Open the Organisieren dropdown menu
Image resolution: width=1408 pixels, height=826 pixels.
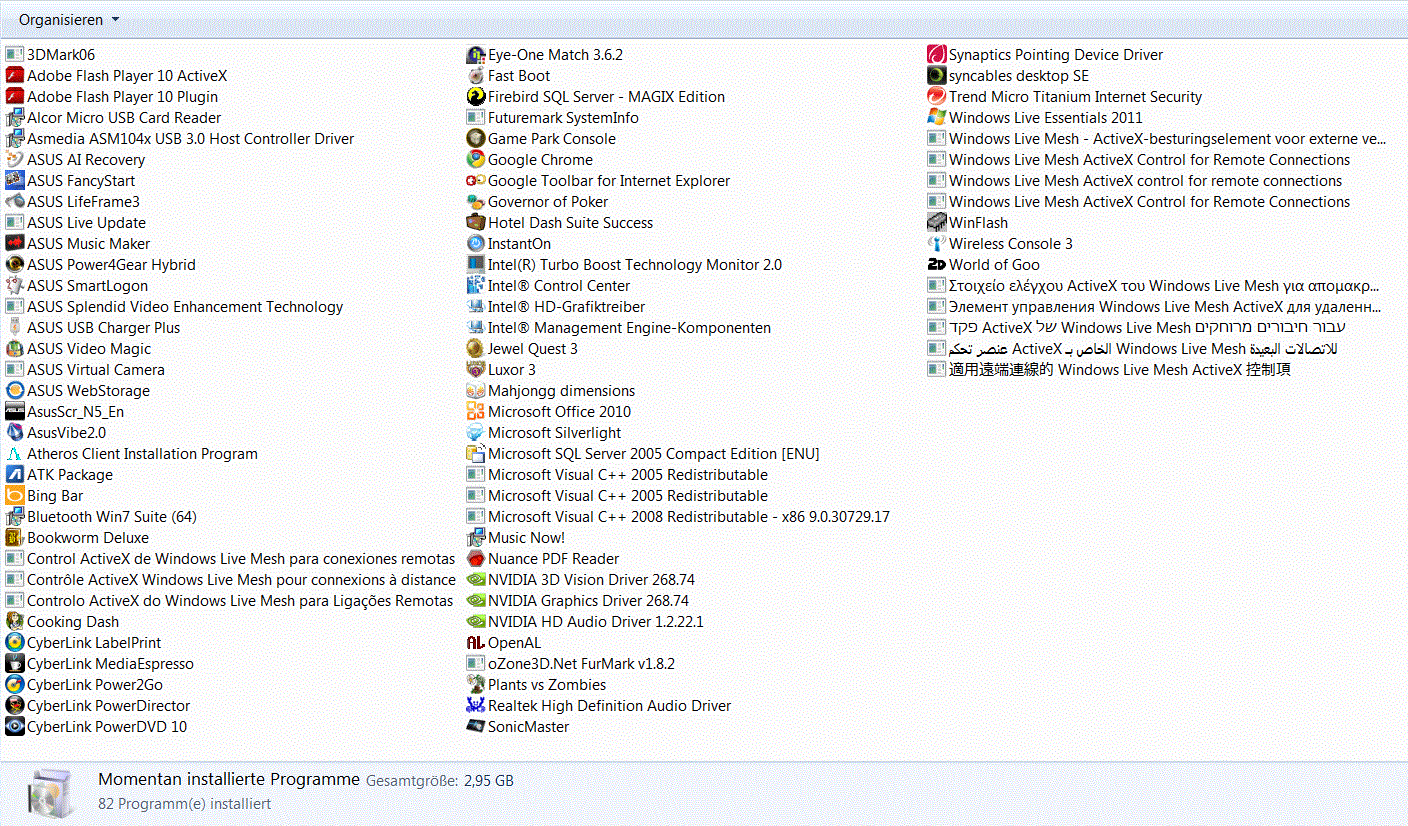pos(68,20)
